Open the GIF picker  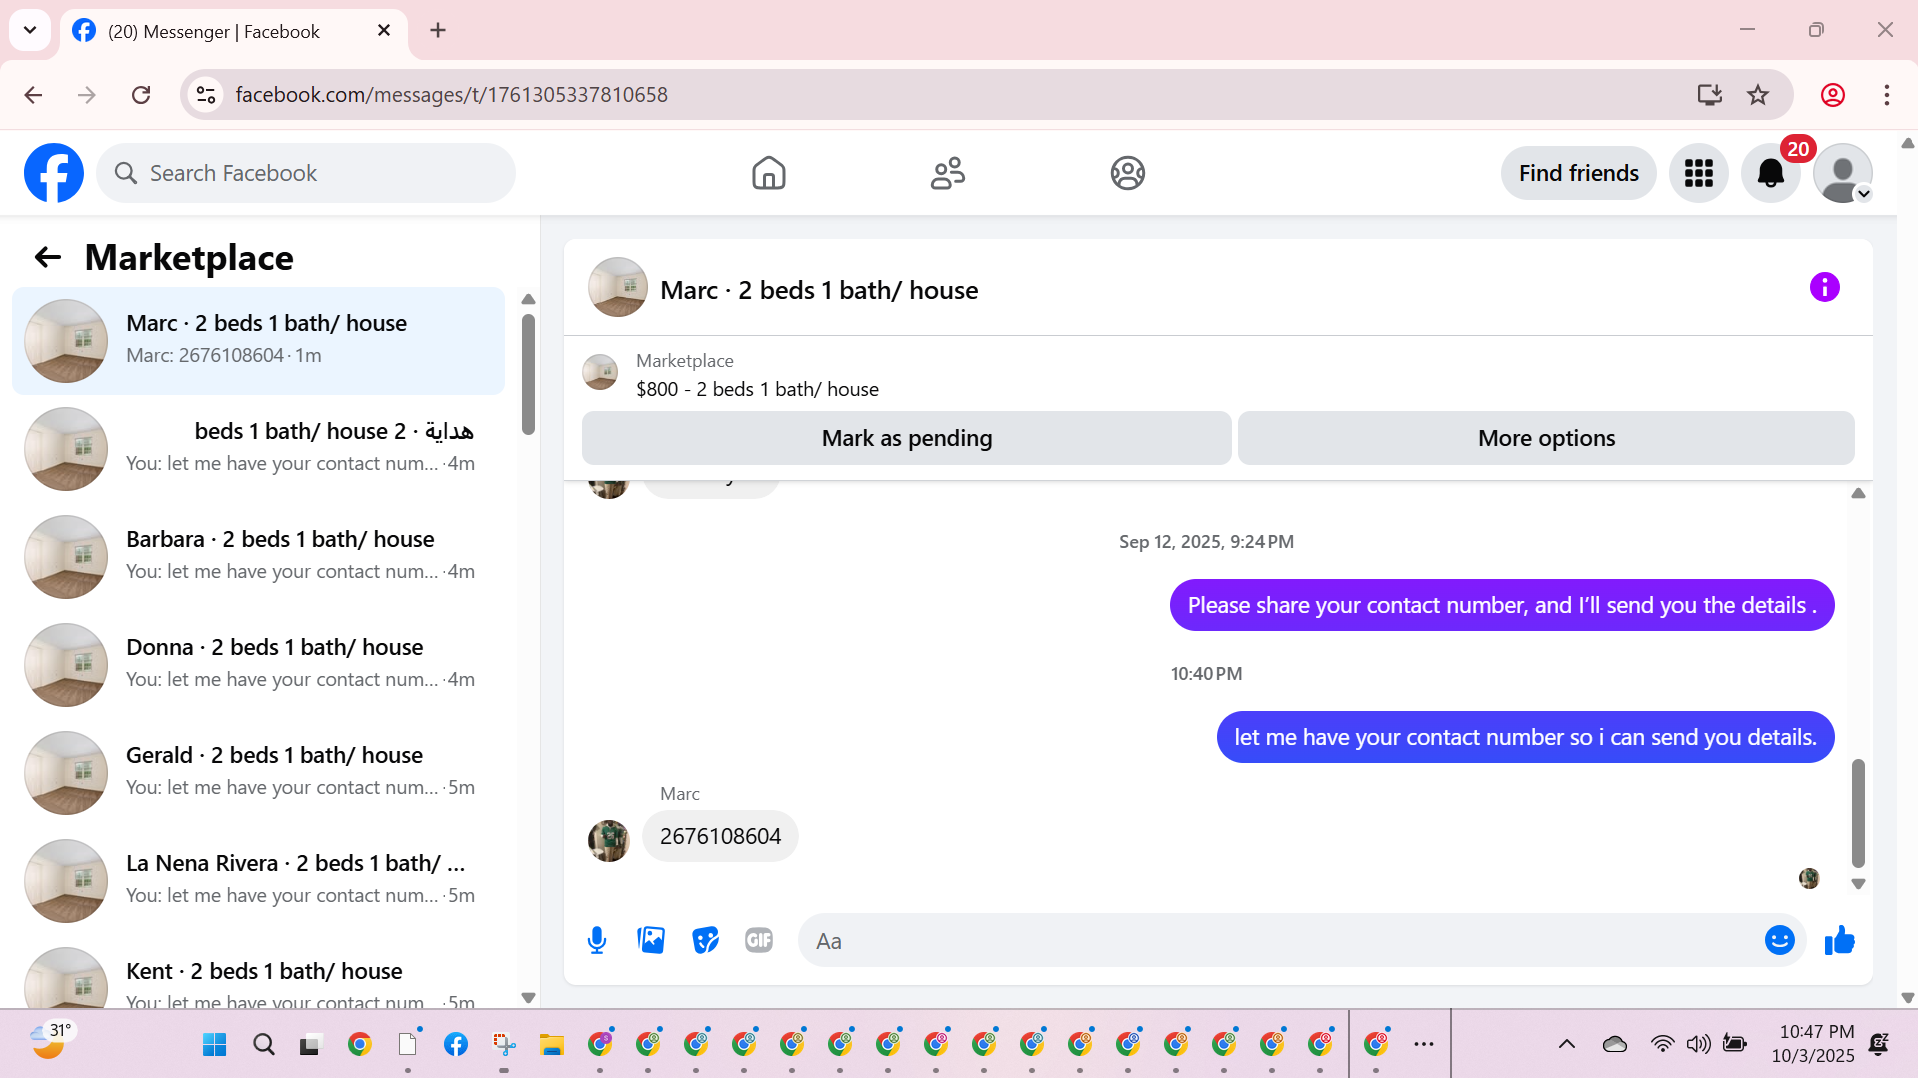pyautogui.click(x=759, y=940)
